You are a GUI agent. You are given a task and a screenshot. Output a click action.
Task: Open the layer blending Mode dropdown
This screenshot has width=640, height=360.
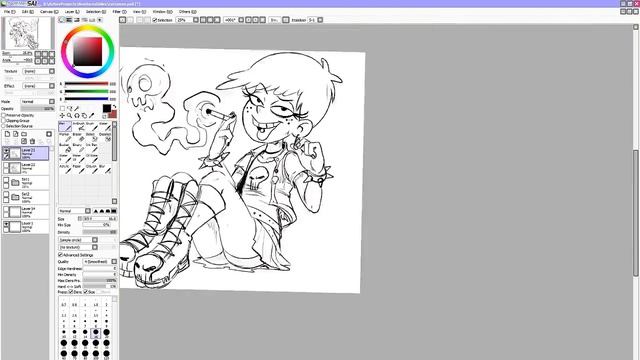38,101
